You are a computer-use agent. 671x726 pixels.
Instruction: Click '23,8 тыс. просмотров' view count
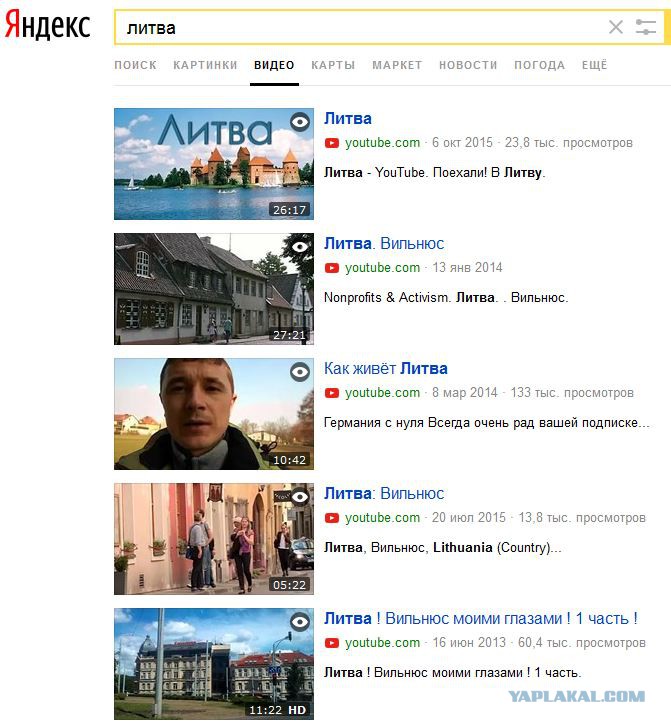tap(569, 143)
